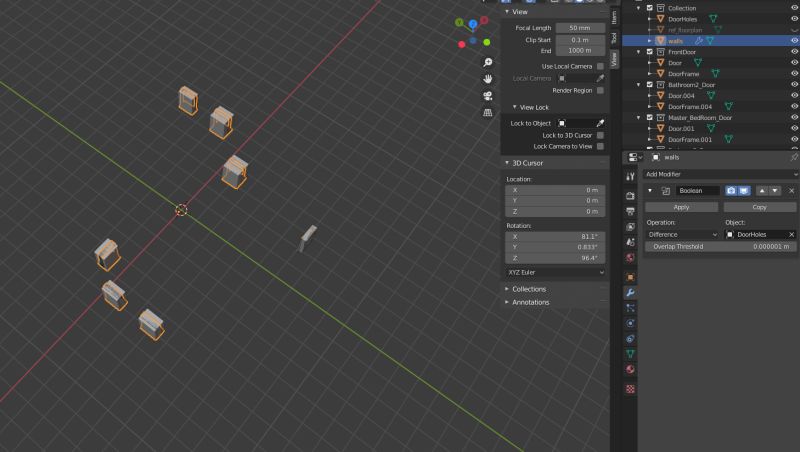This screenshot has height=452, width=800.
Task: Open the Modifiers wrench tab
Action: (x=630, y=292)
